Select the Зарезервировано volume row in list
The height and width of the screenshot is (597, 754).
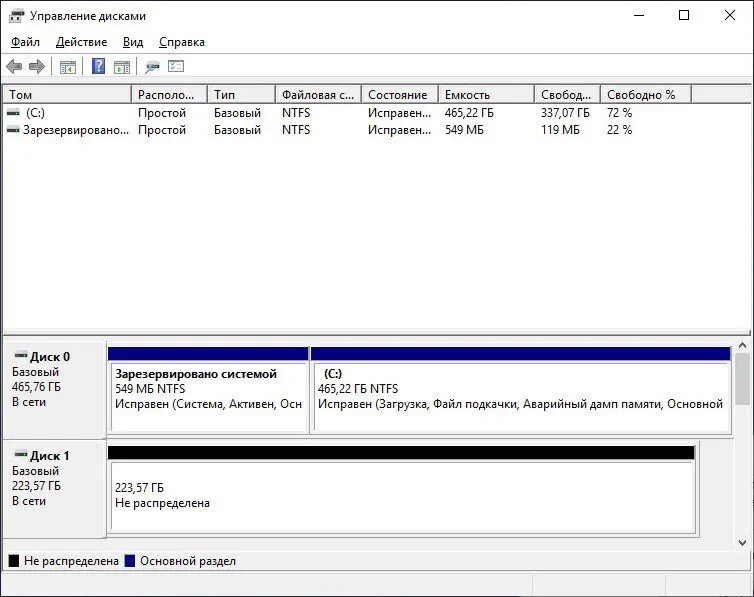[70, 130]
